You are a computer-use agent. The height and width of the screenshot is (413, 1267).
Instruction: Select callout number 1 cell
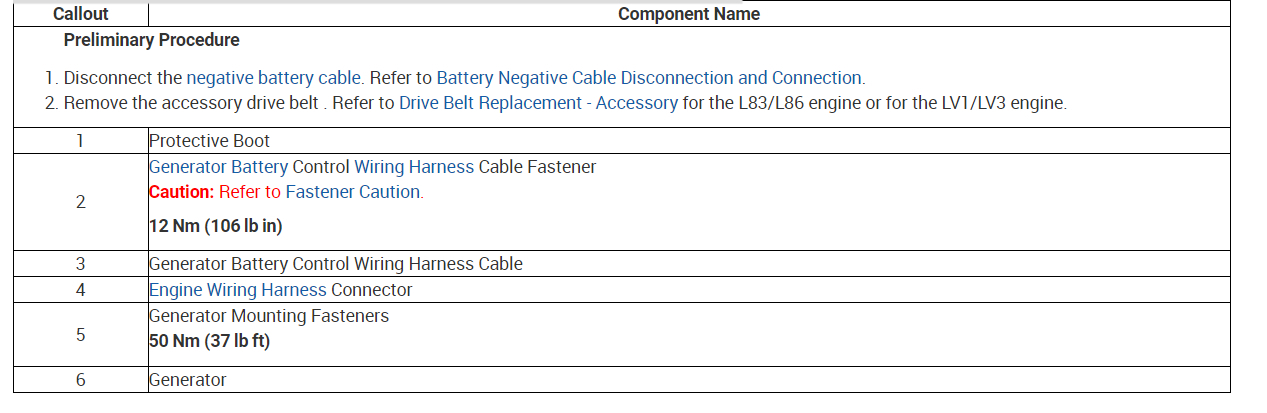[80, 141]
